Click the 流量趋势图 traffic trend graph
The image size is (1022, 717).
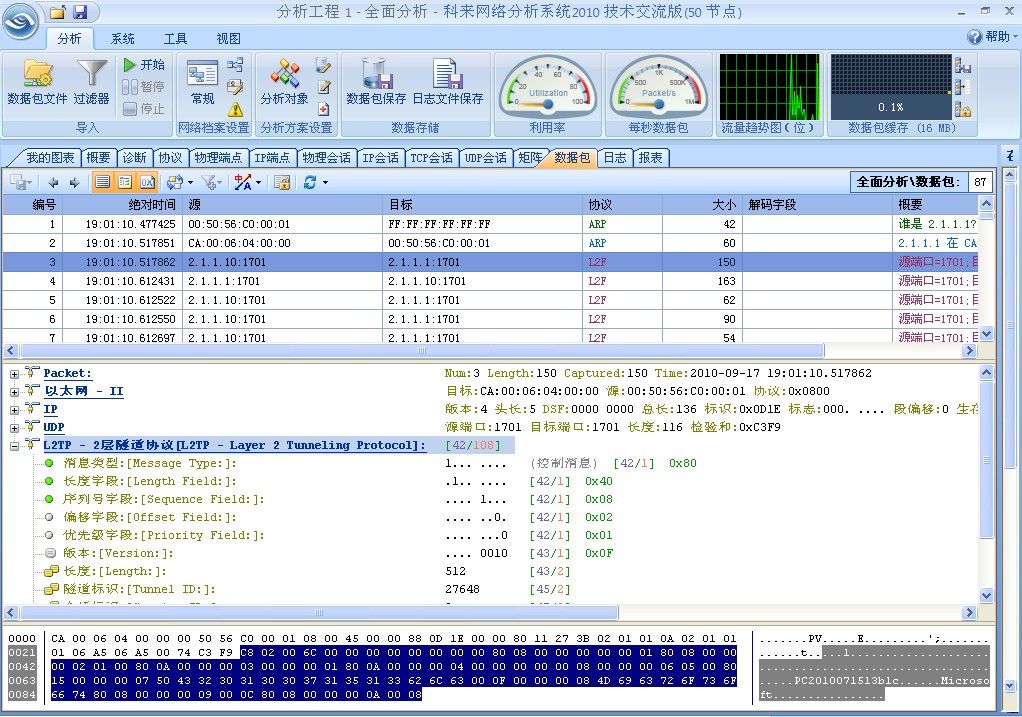(x=769, y=86)
